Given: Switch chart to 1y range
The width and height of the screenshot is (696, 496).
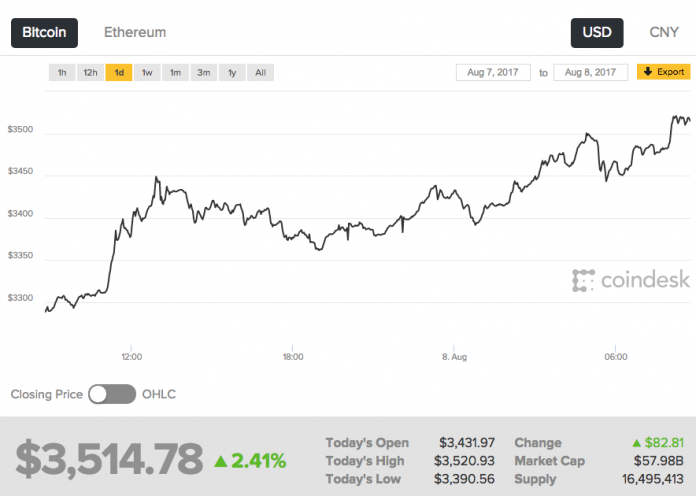Looking at the screenshot, I should coord(232,72).
